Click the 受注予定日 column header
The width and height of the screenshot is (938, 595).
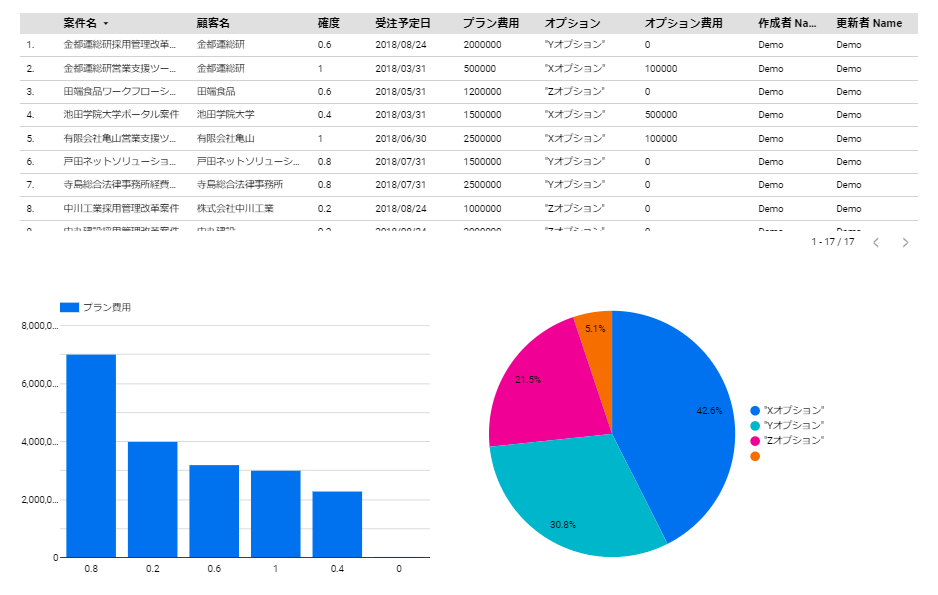click(403, 23)
